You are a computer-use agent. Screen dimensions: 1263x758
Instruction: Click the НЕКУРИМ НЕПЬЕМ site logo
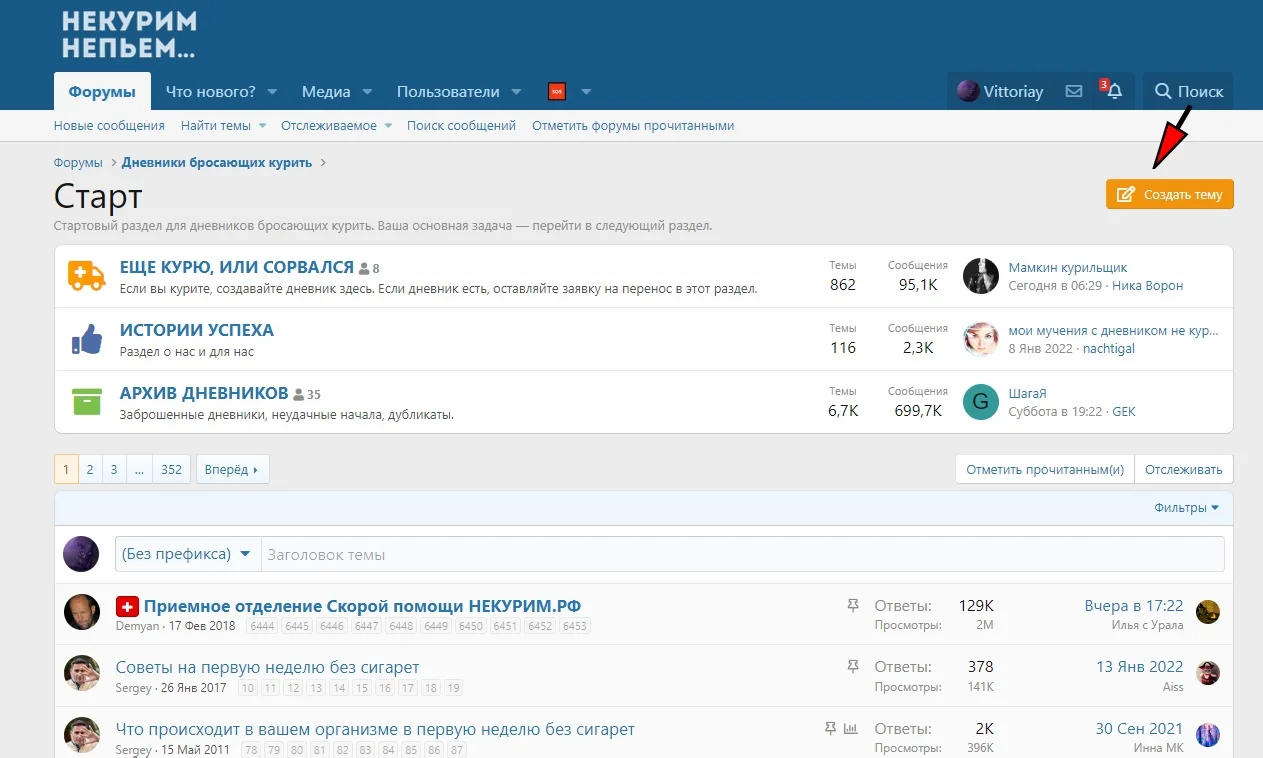click(129, 34)
